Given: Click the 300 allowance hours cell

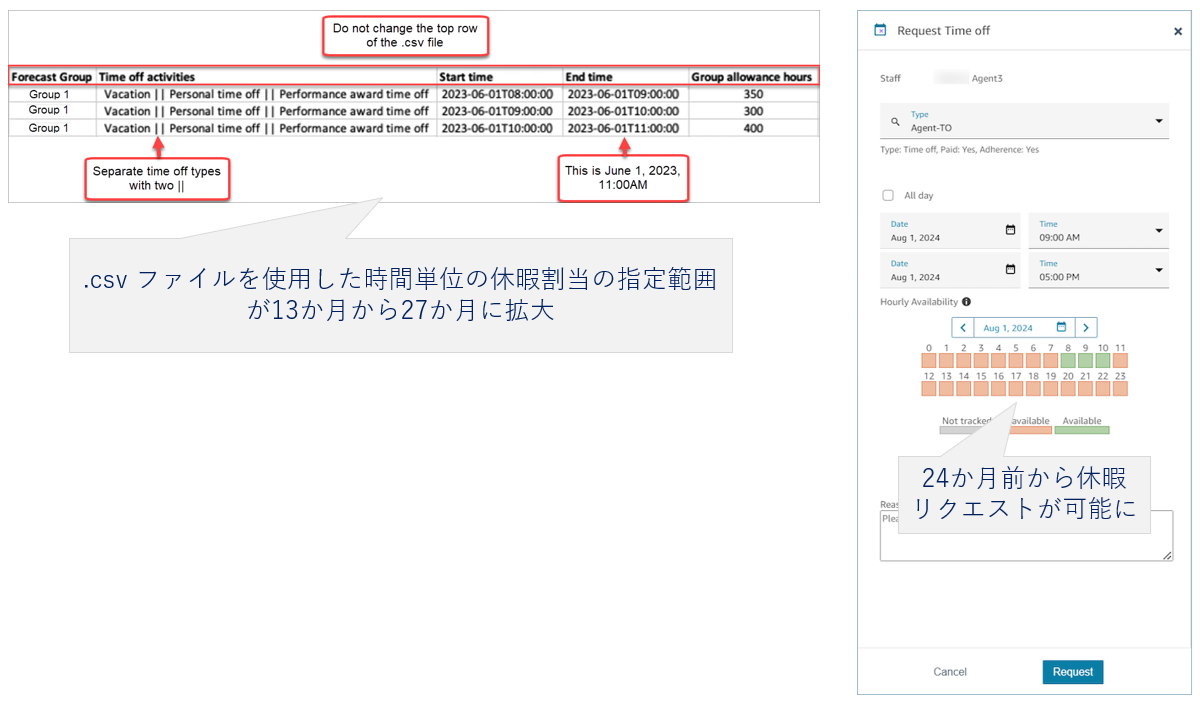Looking at the screenshot, I should coord(753,111).
